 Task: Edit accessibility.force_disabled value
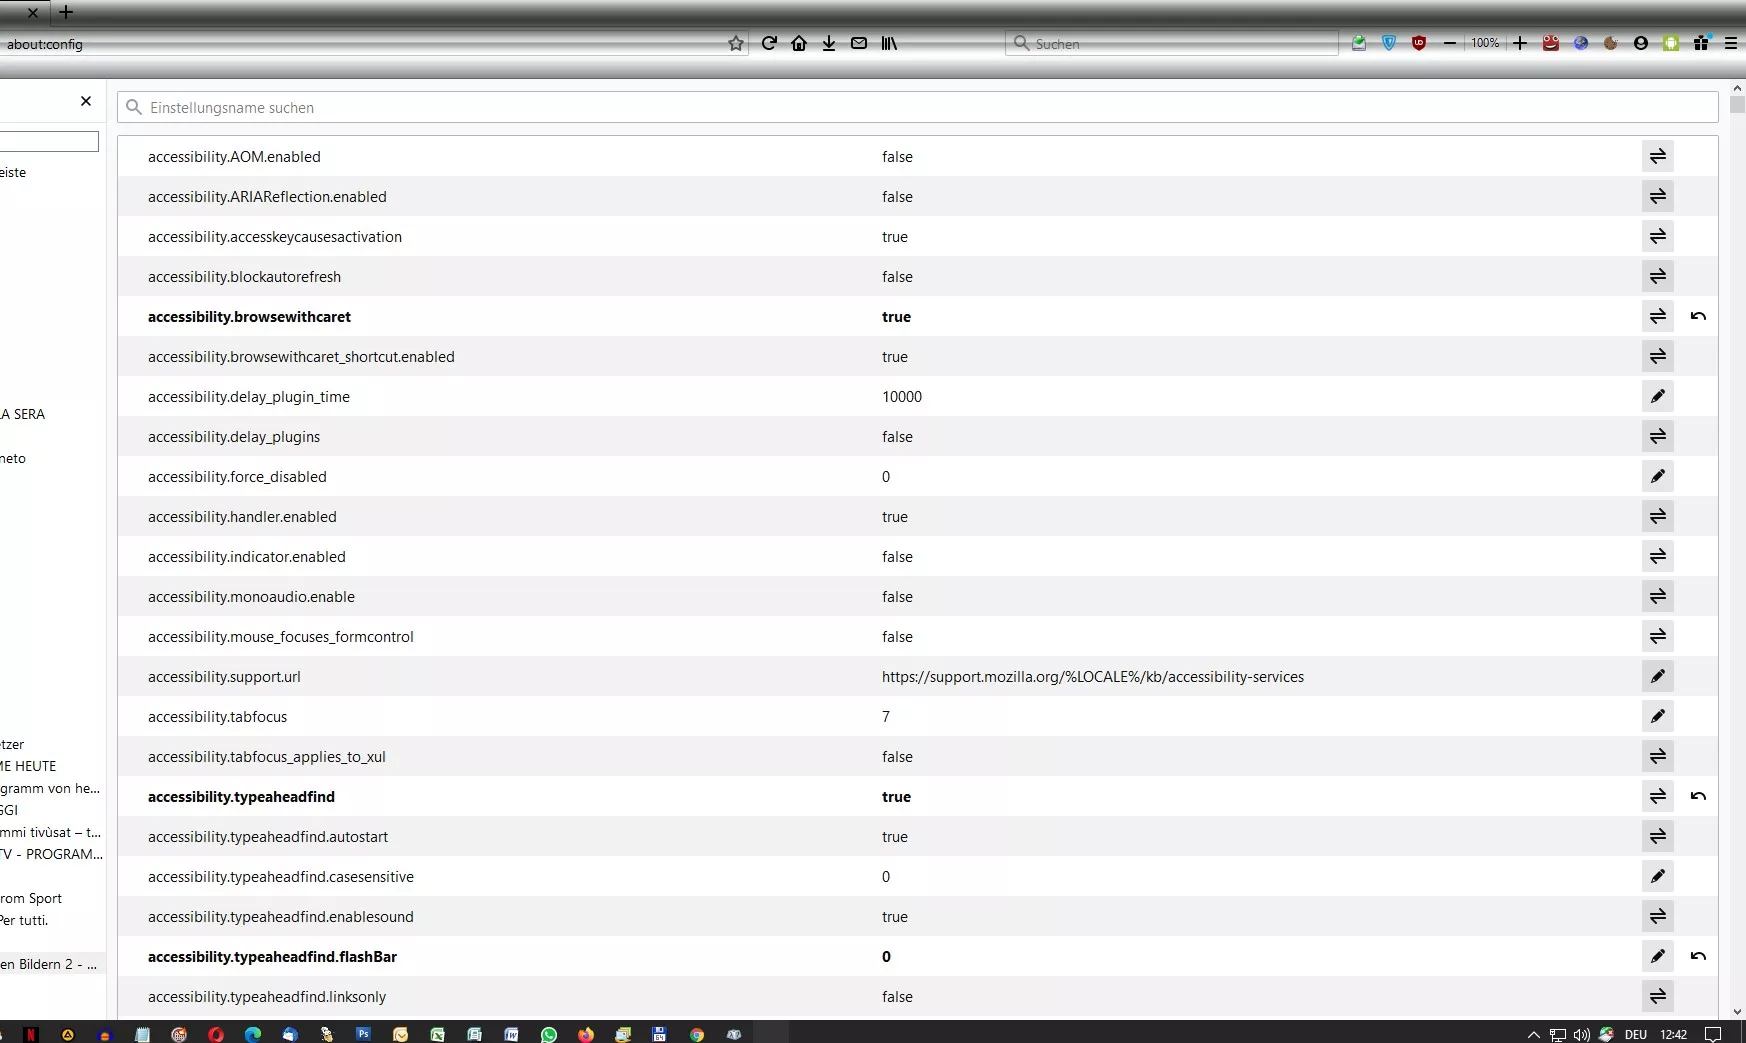(1658, 476)
